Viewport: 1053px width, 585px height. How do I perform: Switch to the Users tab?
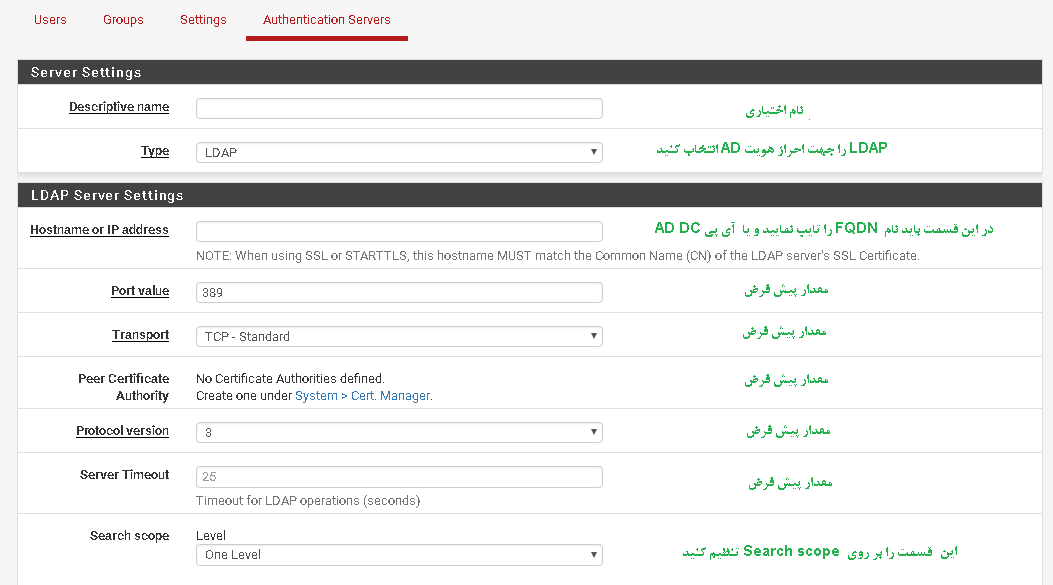[x=50, y=20]
